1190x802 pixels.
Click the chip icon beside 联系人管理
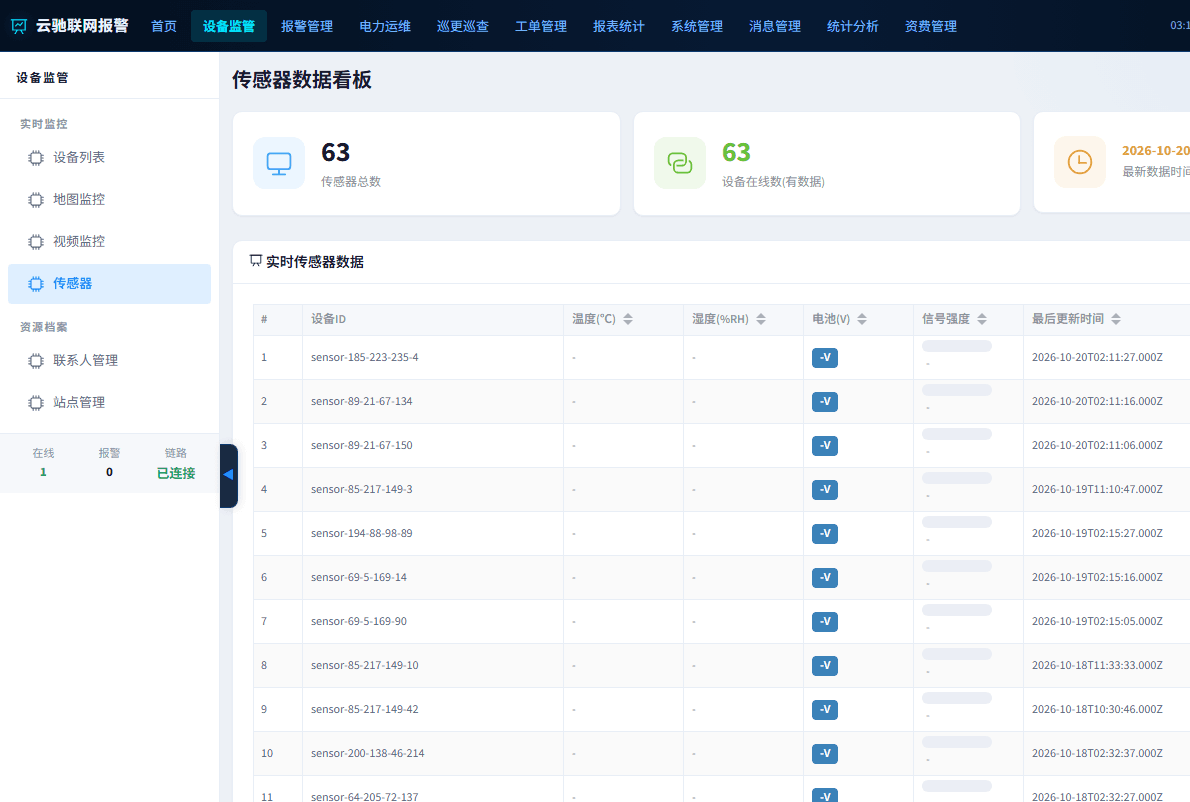(x=36, y=361)
